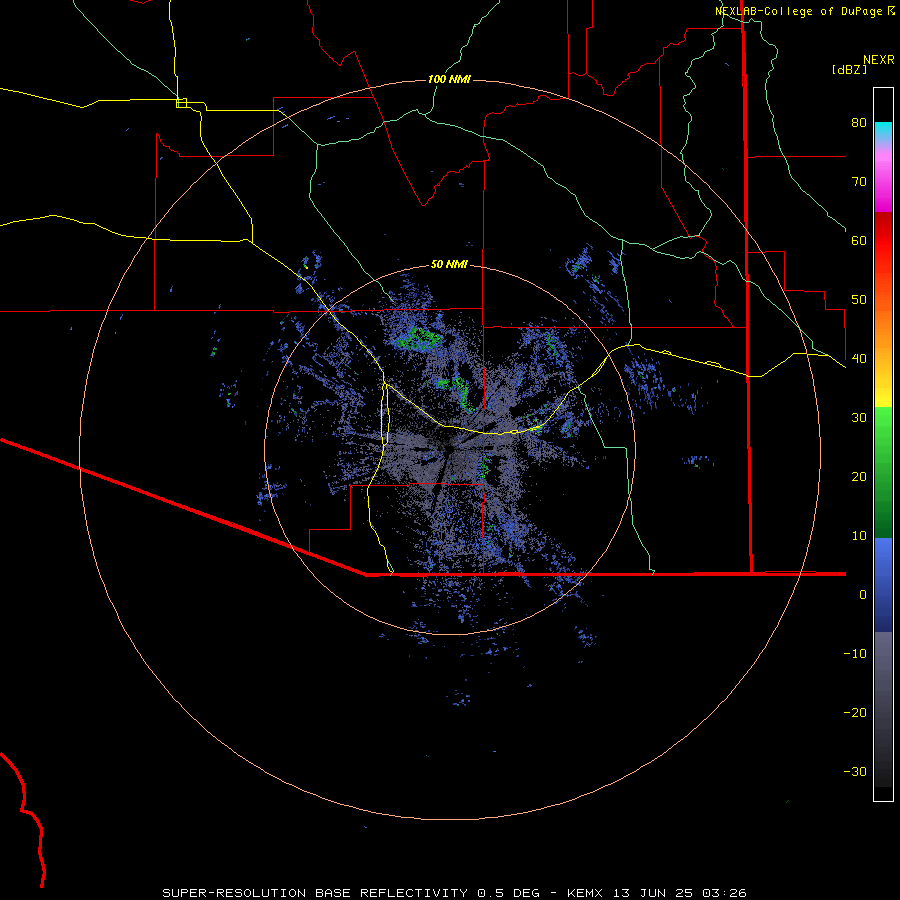The height and width of the screenshot is (900, 900).
Task: Click the -20 value on the dBZ scale
Action: tap(855, 713)
